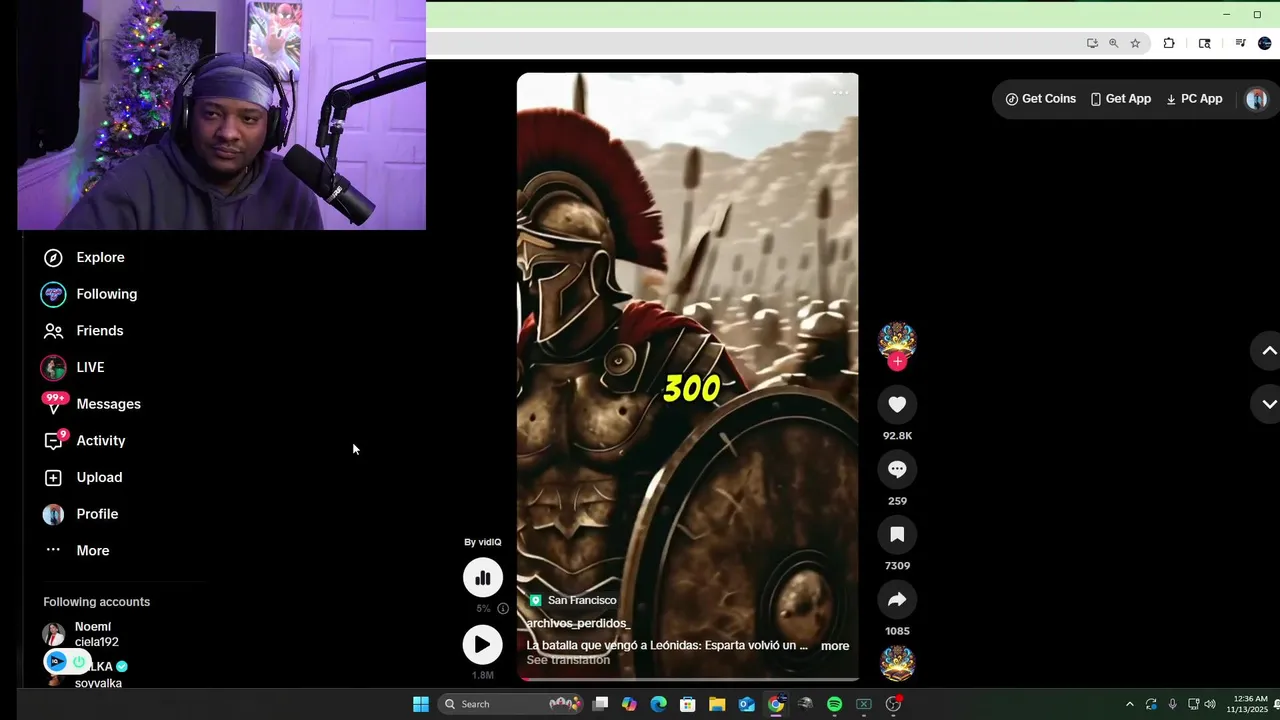Open Outlook from the taskbar
The width and height of the screenshot is (1280, 720).
point(746,704)
